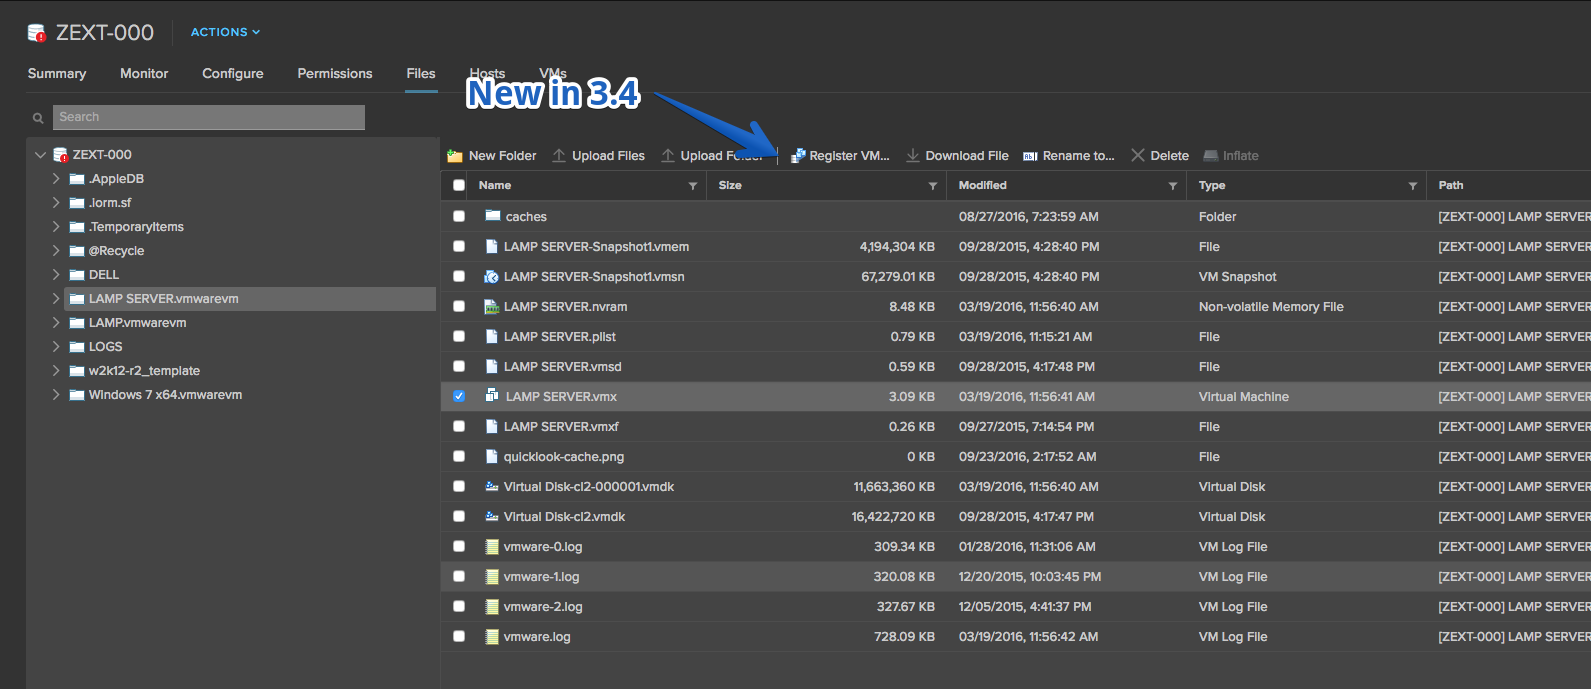1591x689 pixels.
Task: Click the LAMP SERVER.nvram file icon
Action: (x=491, y=306)
